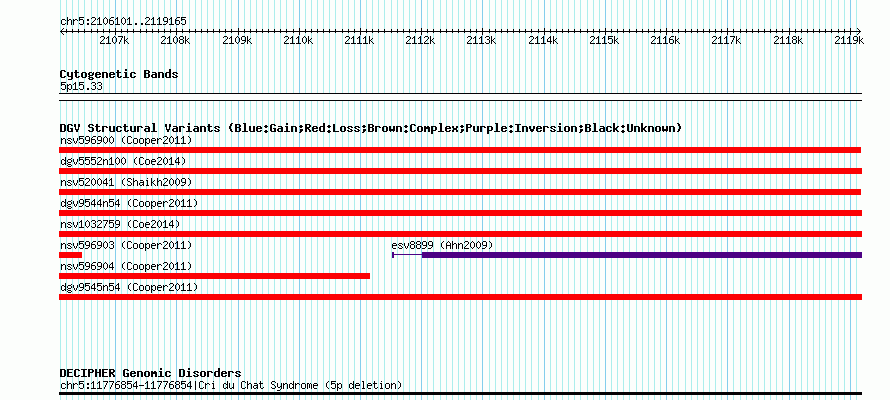890x400 pixels.
Task: Select the dgv9544n54 red variant bar
Action: point(460,213)
